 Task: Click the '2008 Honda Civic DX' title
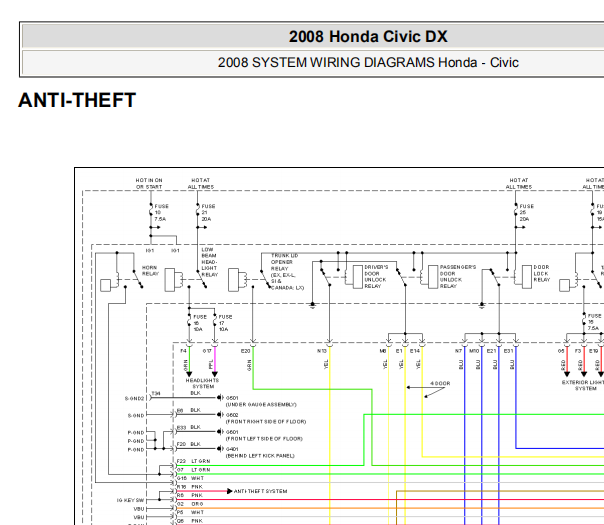tap(368, 37)
